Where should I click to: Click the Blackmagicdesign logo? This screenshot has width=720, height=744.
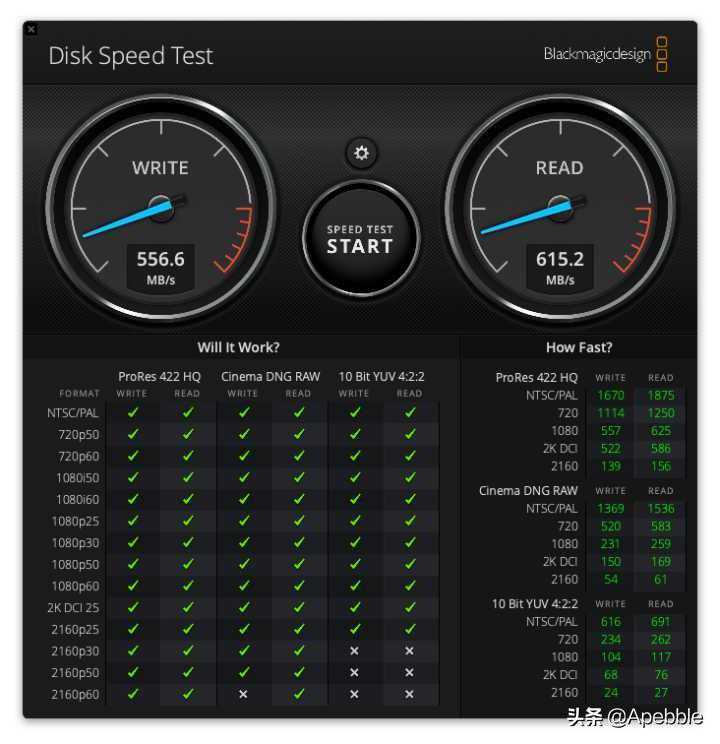[606, 54]
